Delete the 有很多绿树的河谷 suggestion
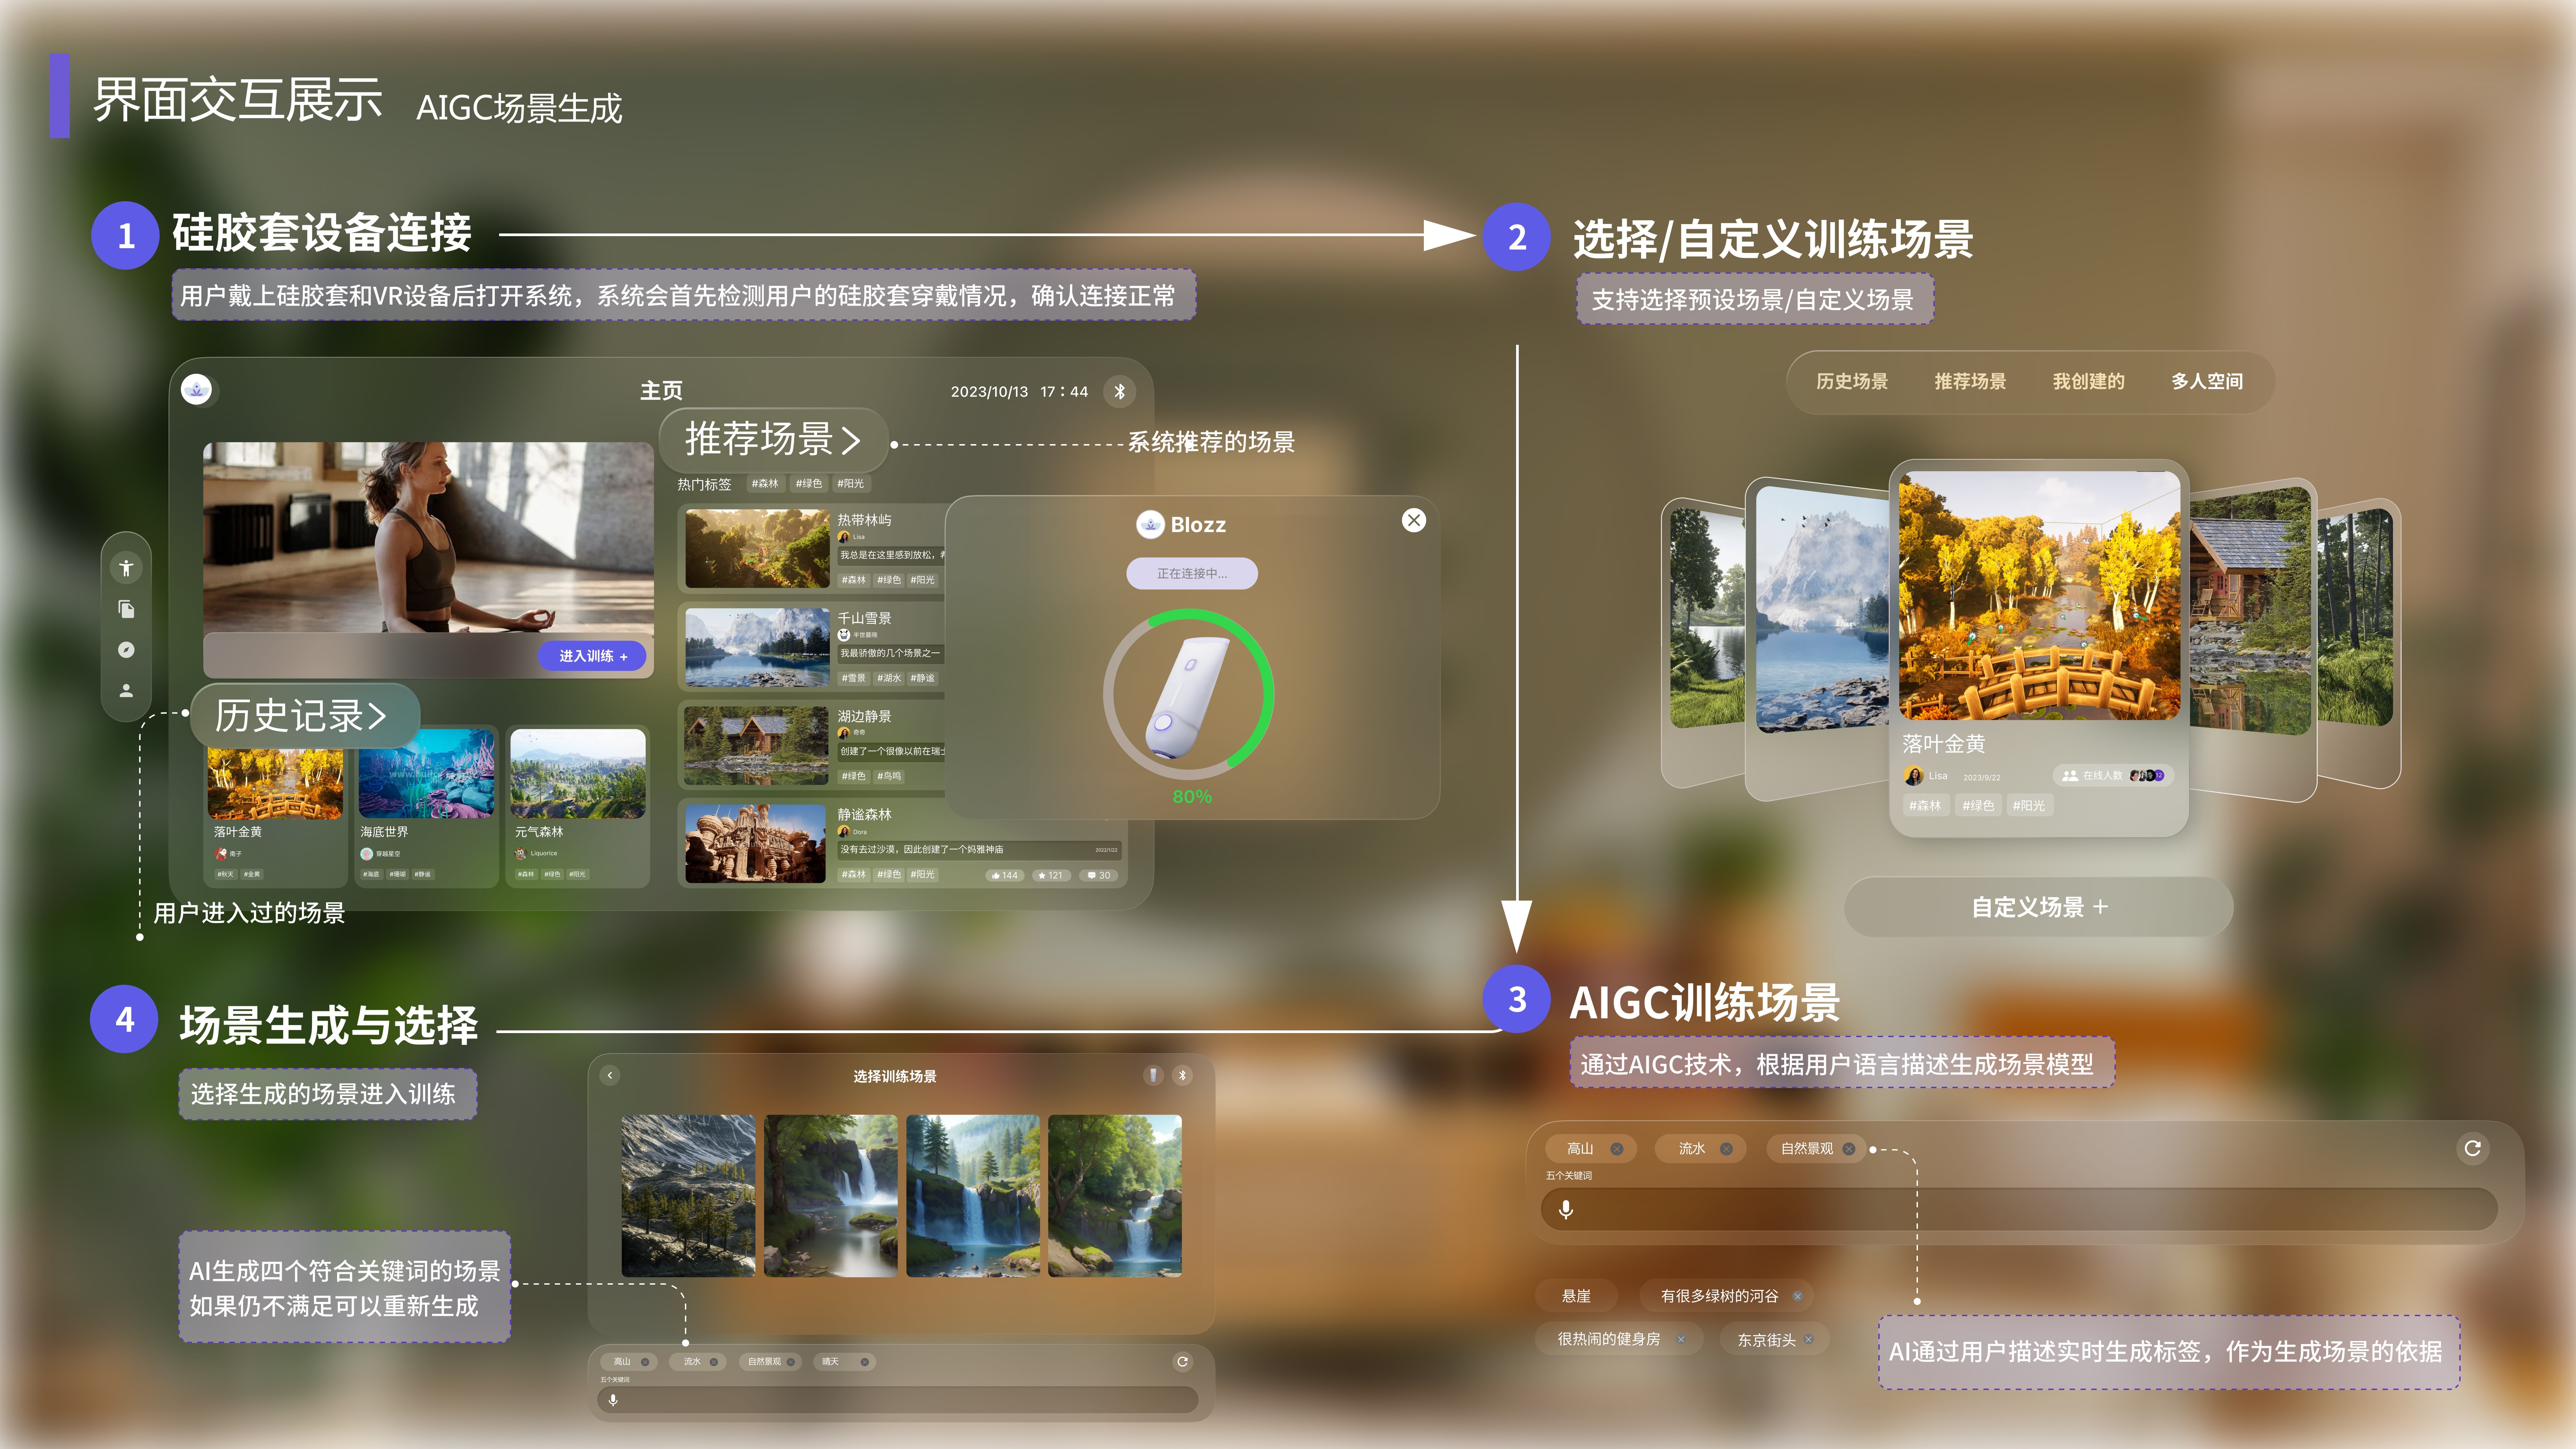Screen dimensions: 2576x1449 [x=1797, y=1296]
